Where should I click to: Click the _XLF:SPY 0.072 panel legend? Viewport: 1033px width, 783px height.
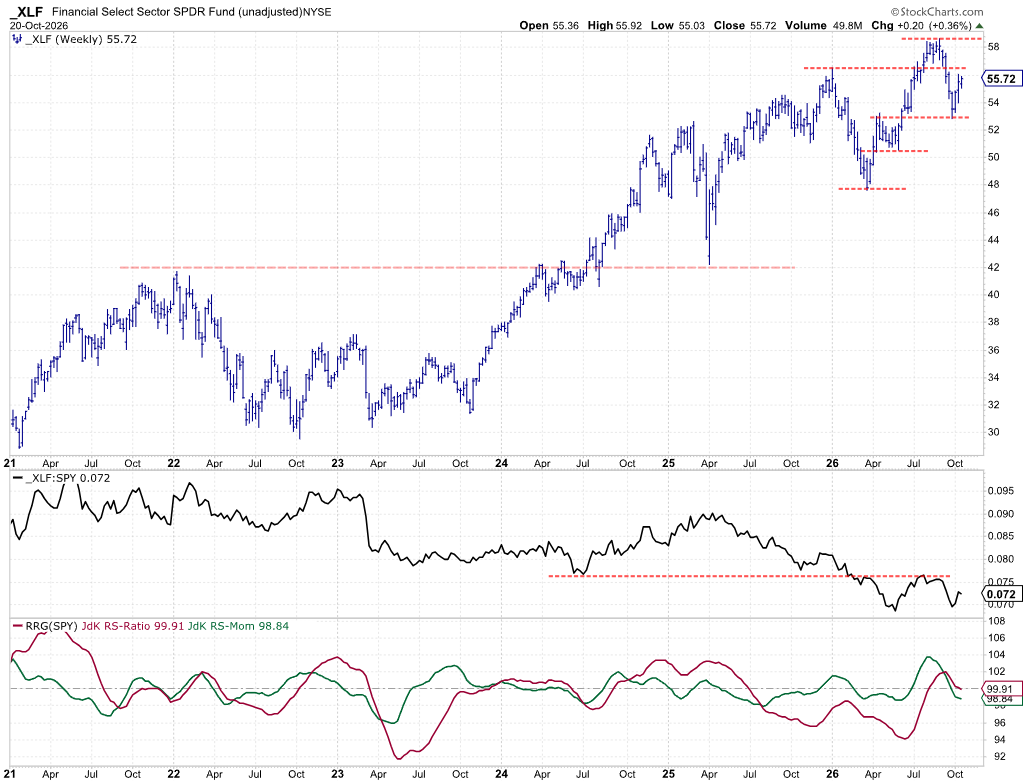tap(67, 478)
